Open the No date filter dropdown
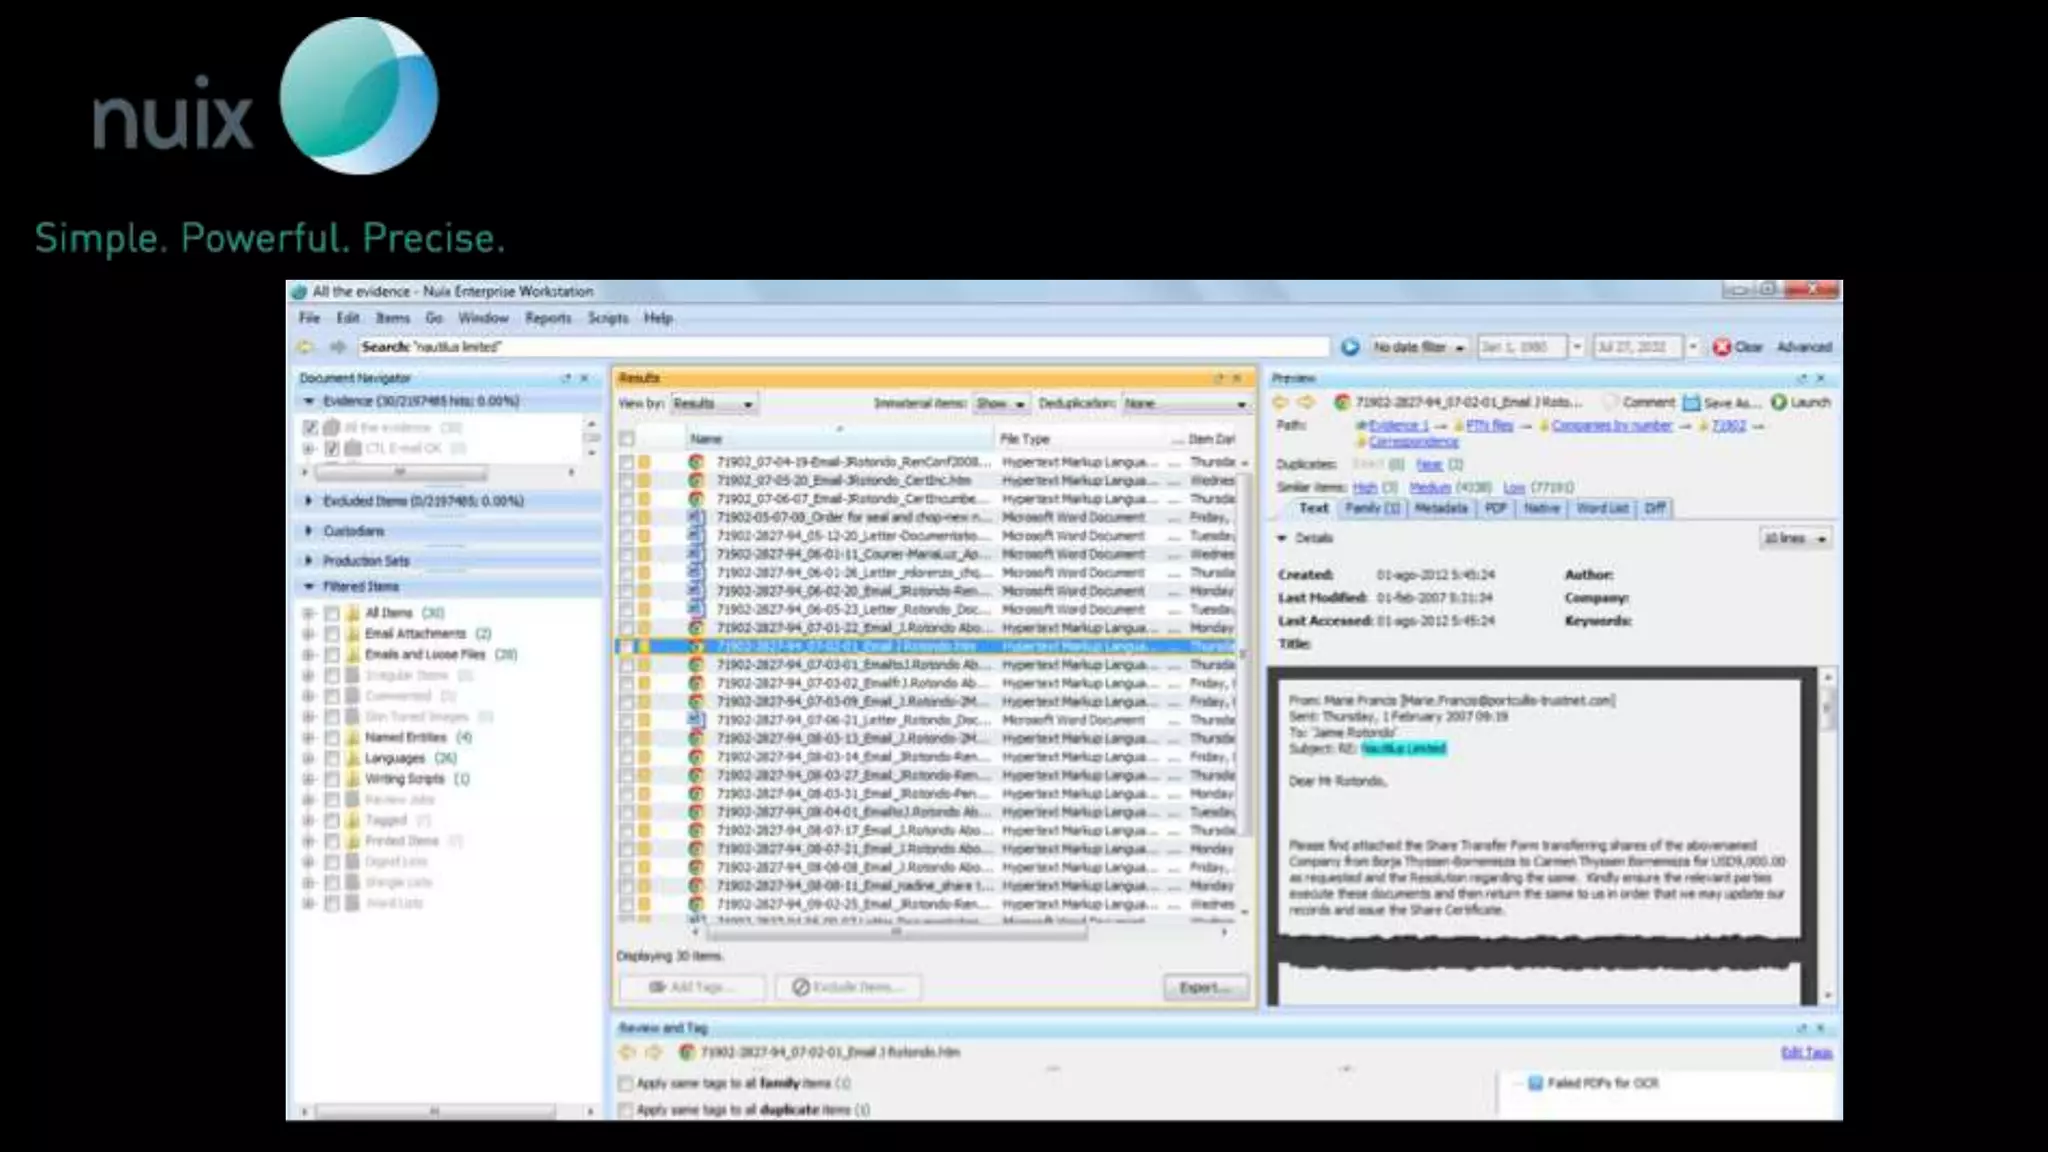 (1418, 347)
